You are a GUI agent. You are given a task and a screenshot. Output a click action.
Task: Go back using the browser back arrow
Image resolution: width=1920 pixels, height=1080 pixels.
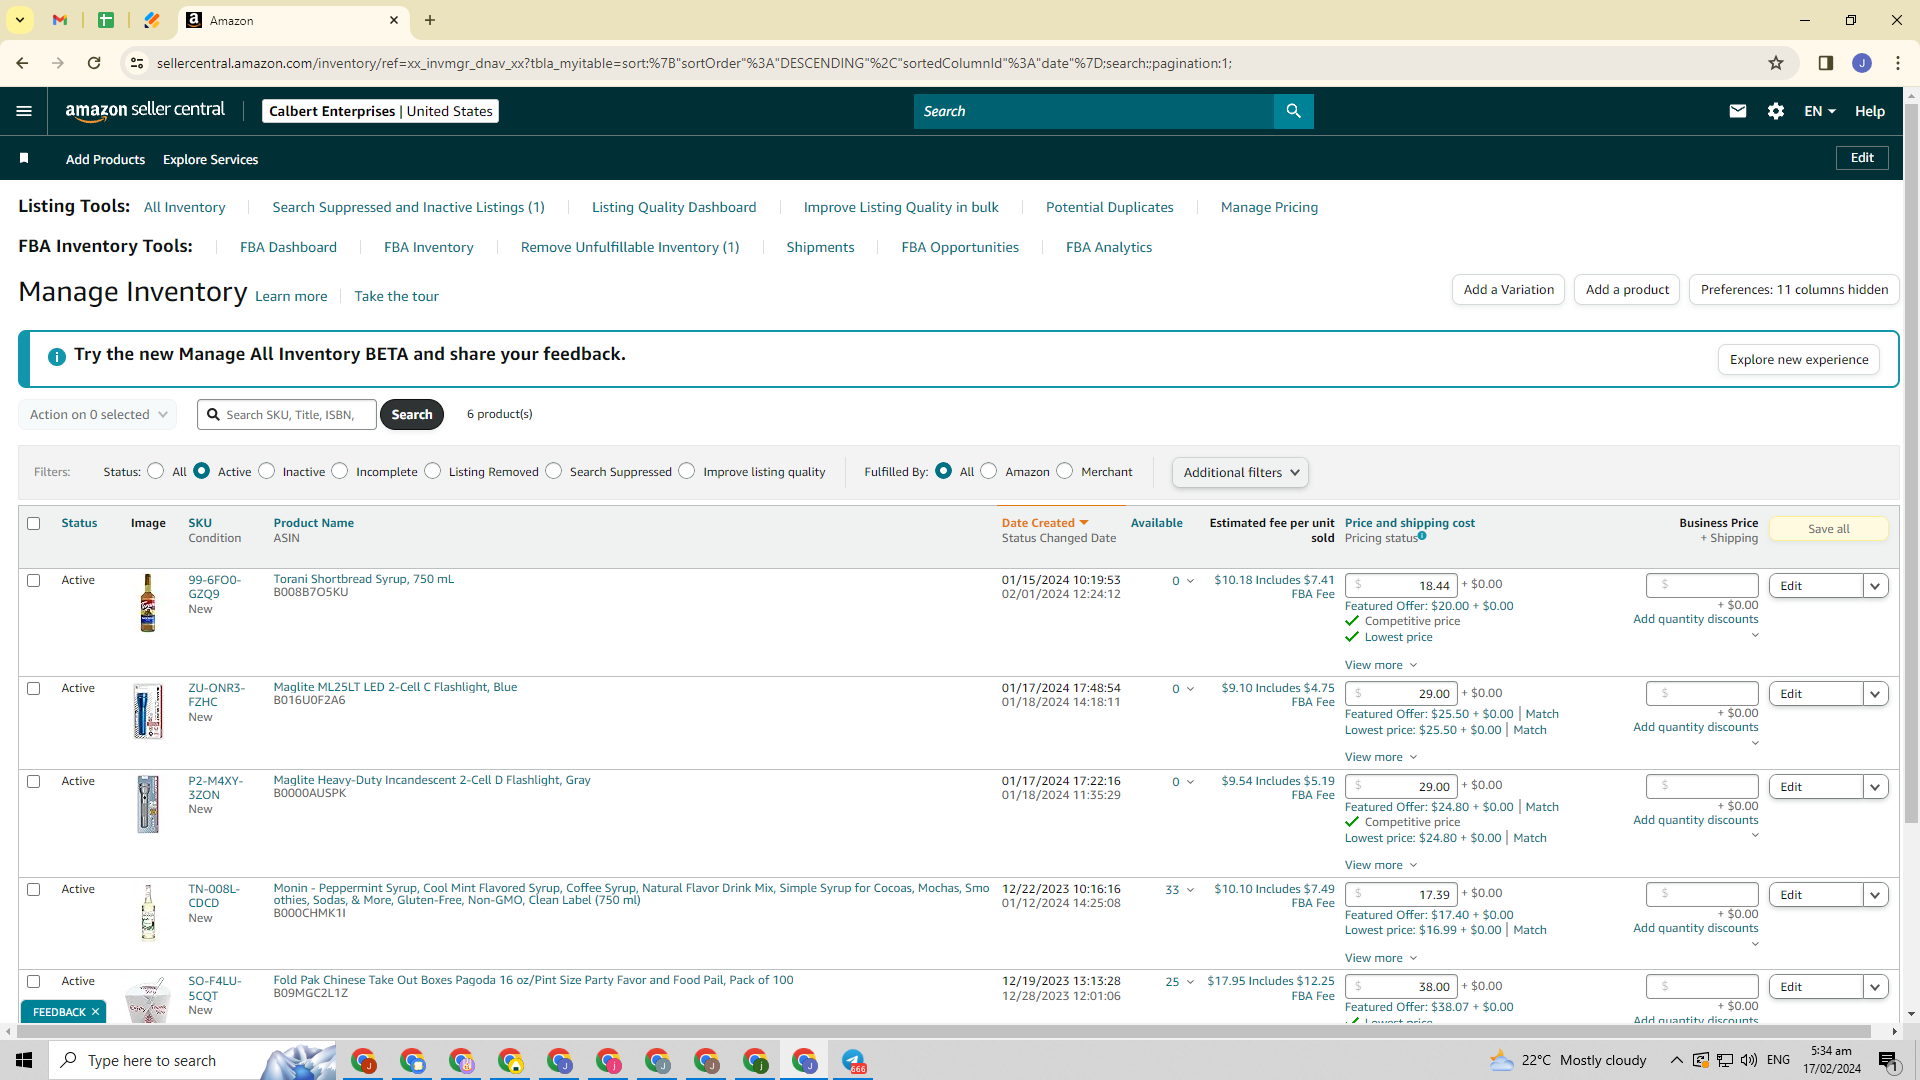(x=22, y=63)
